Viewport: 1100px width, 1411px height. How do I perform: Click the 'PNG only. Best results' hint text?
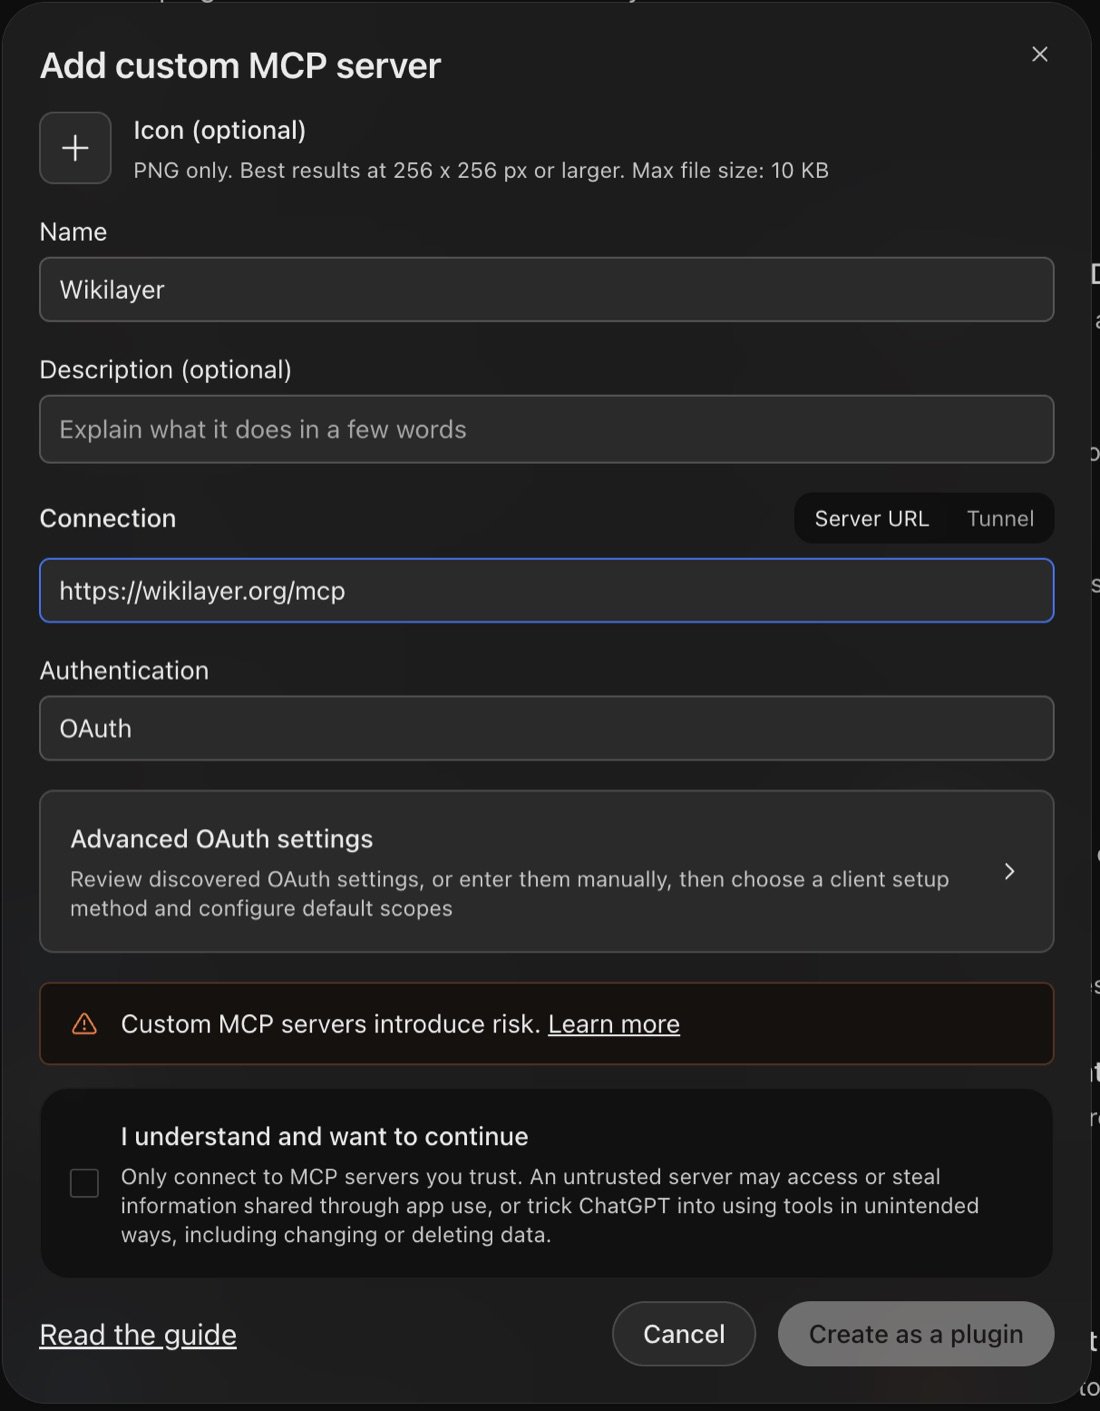(x=481, y=170)
